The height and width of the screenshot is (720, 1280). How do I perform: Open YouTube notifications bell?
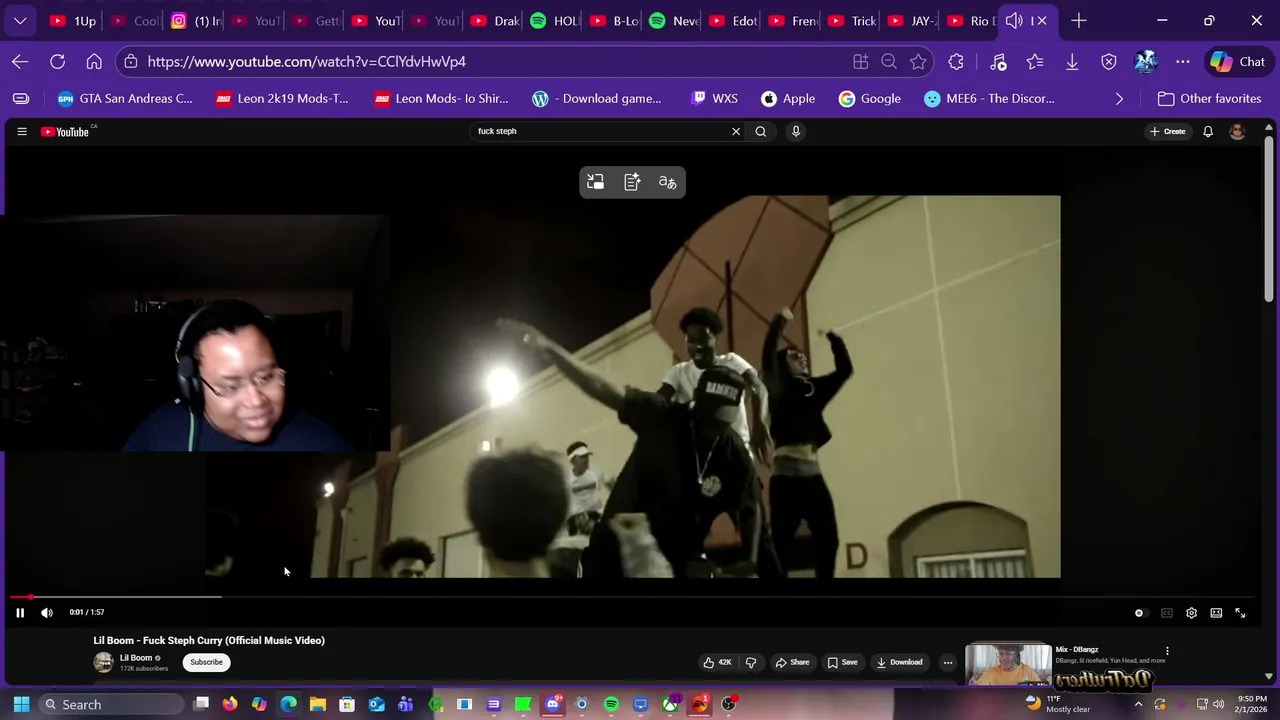click(x=1208, y=131)
